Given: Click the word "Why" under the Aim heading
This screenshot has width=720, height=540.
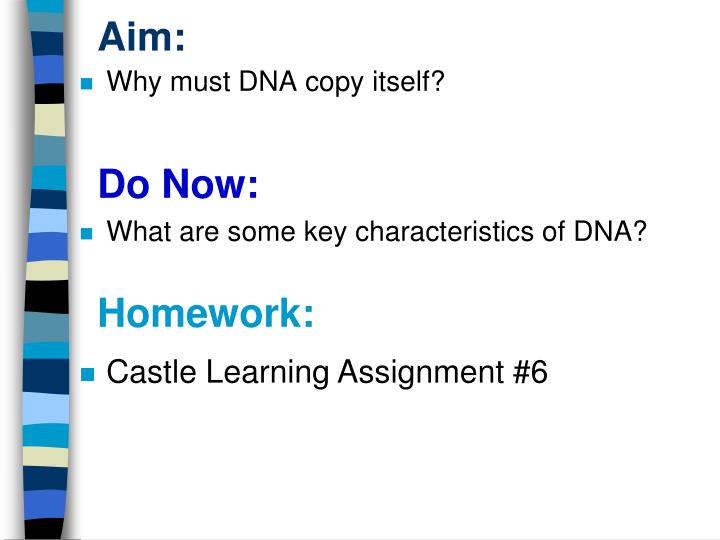Looking at the screenshot, I should 127,83.
